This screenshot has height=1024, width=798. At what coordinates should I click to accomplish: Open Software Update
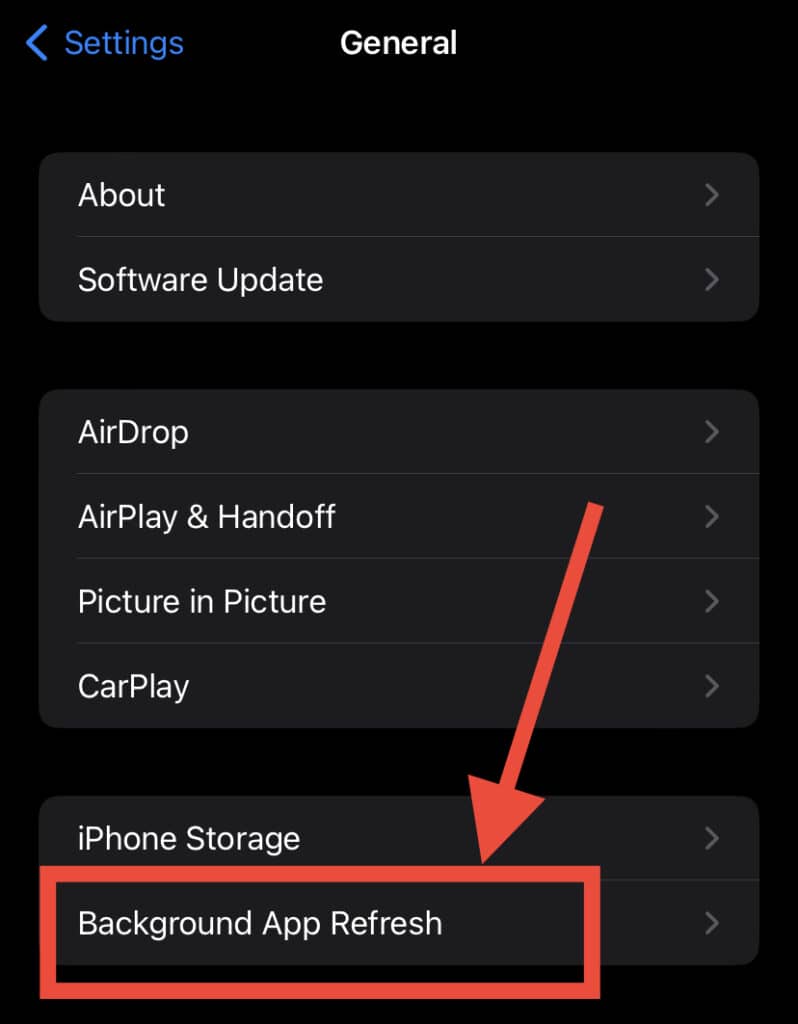[399, 280]
